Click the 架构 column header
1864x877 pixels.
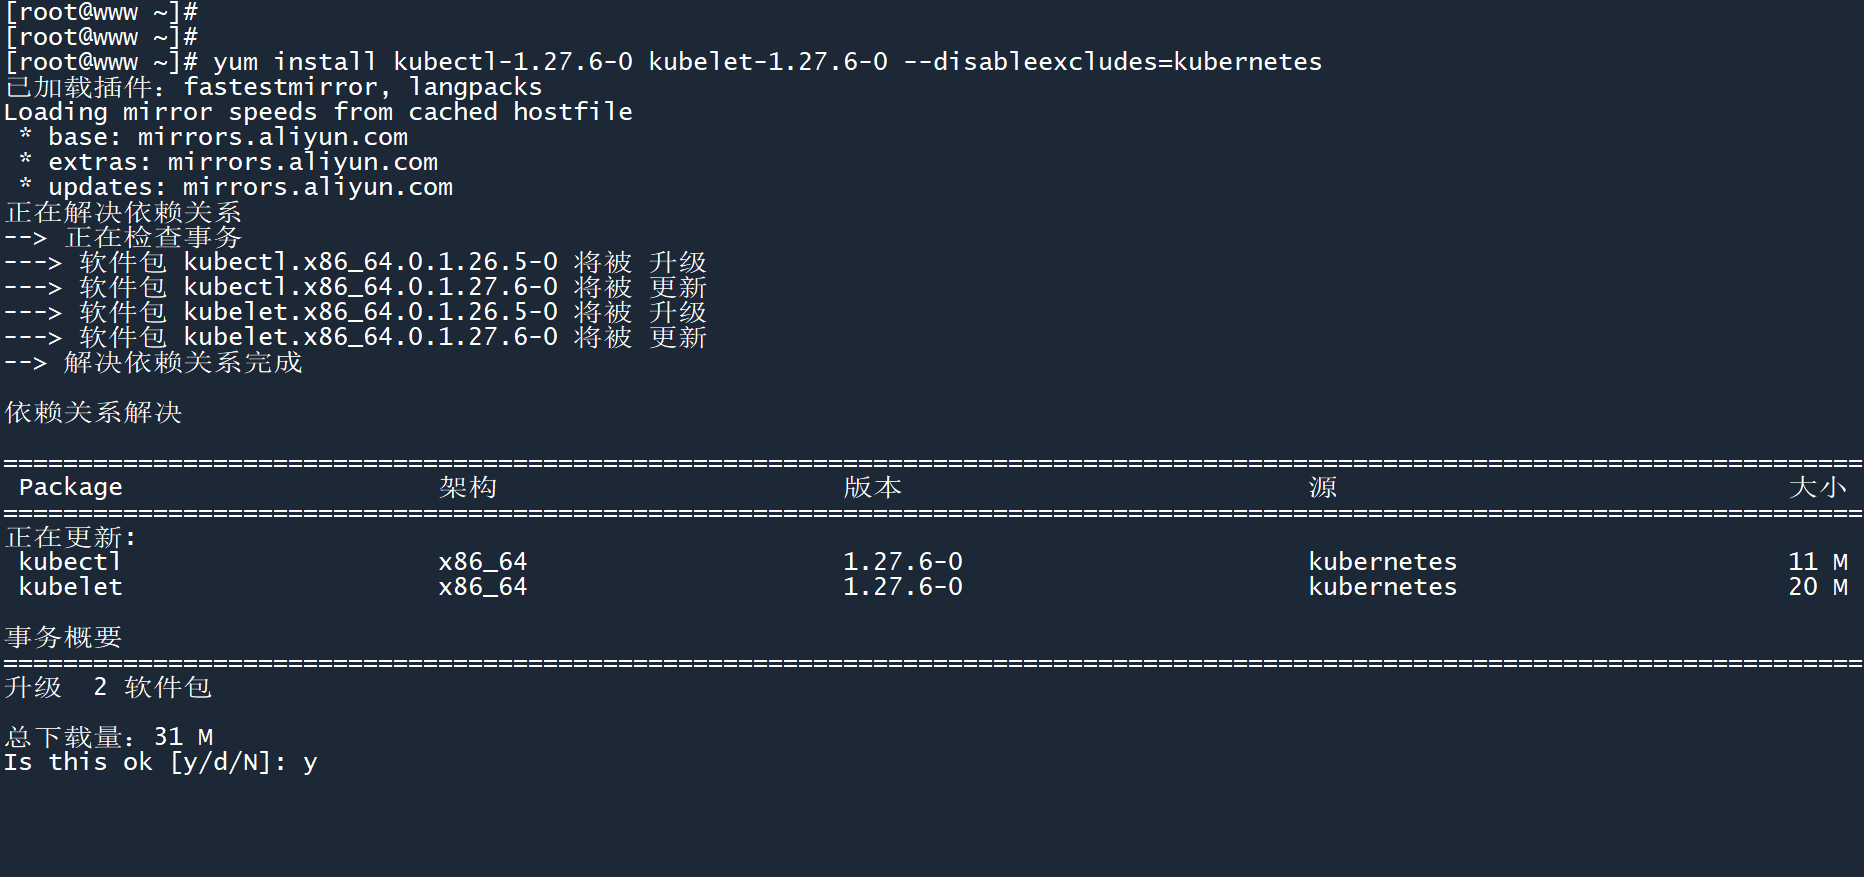click(467, 487)
